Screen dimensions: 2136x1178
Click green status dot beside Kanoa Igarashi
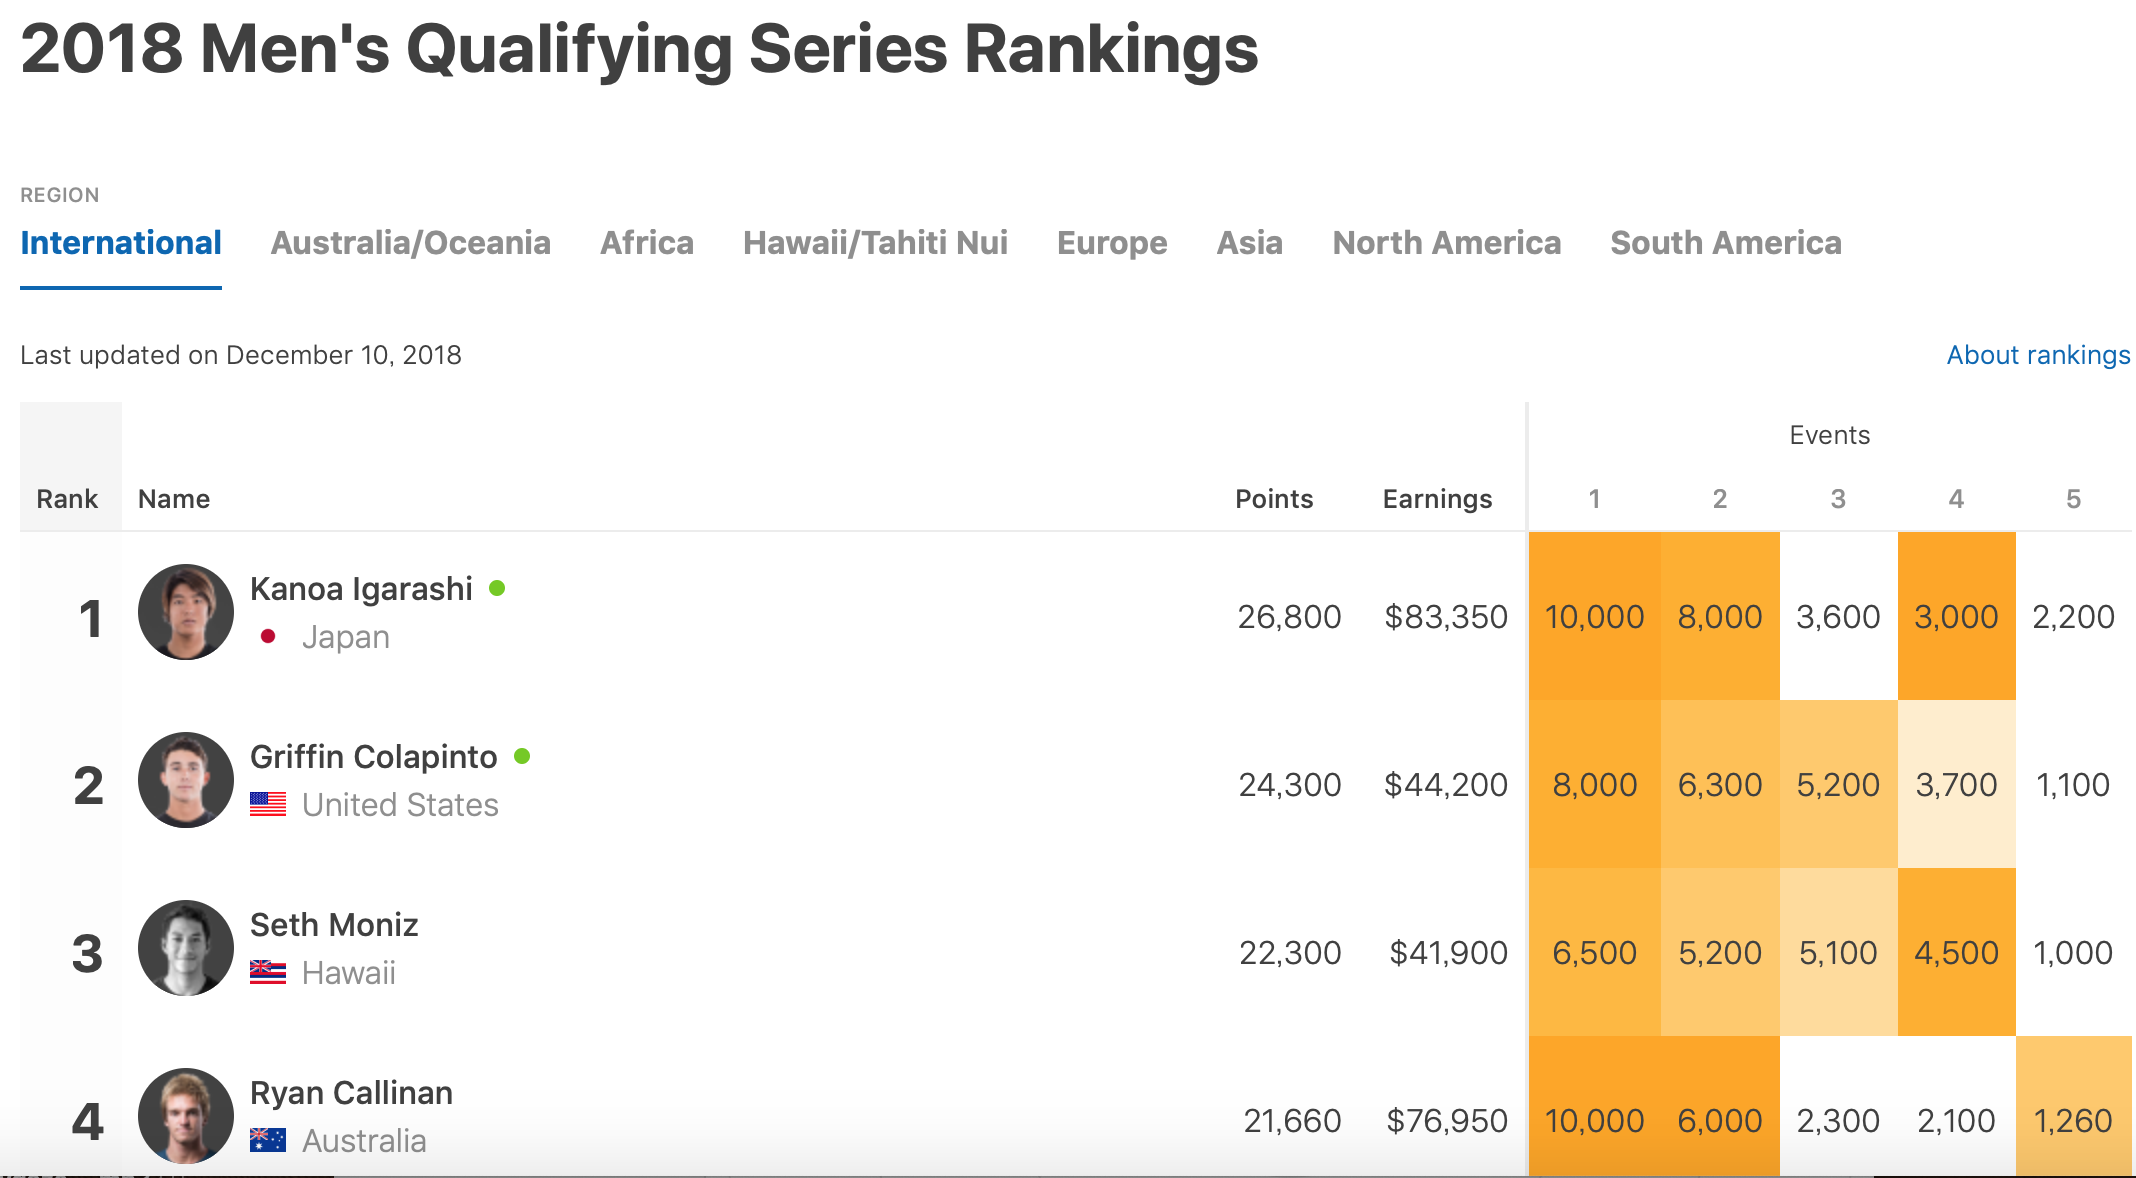(x=497, y=588)
